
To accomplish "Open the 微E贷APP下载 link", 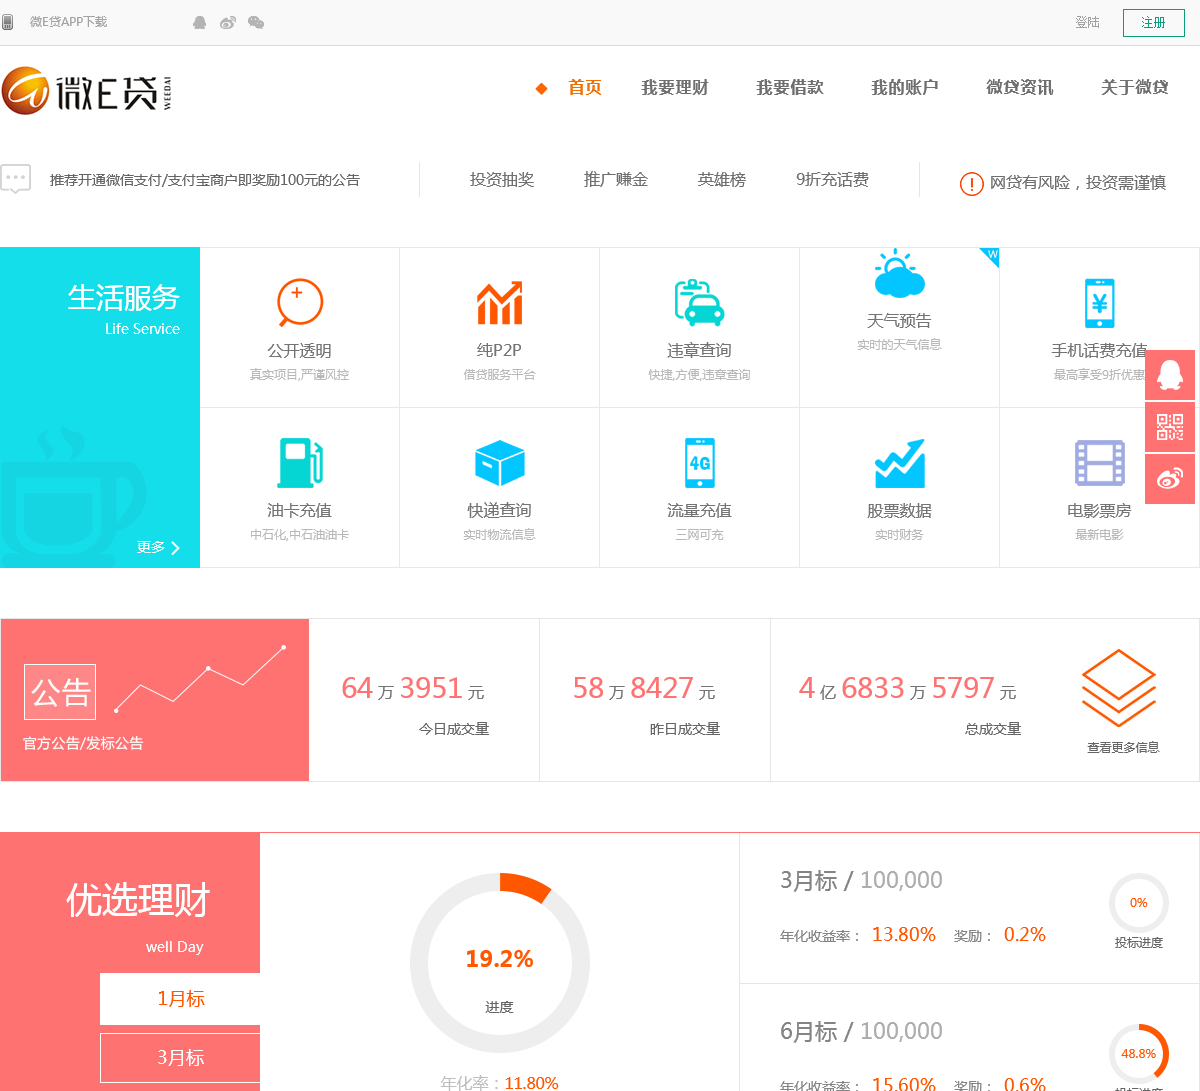I will click(x=68, y=22).
